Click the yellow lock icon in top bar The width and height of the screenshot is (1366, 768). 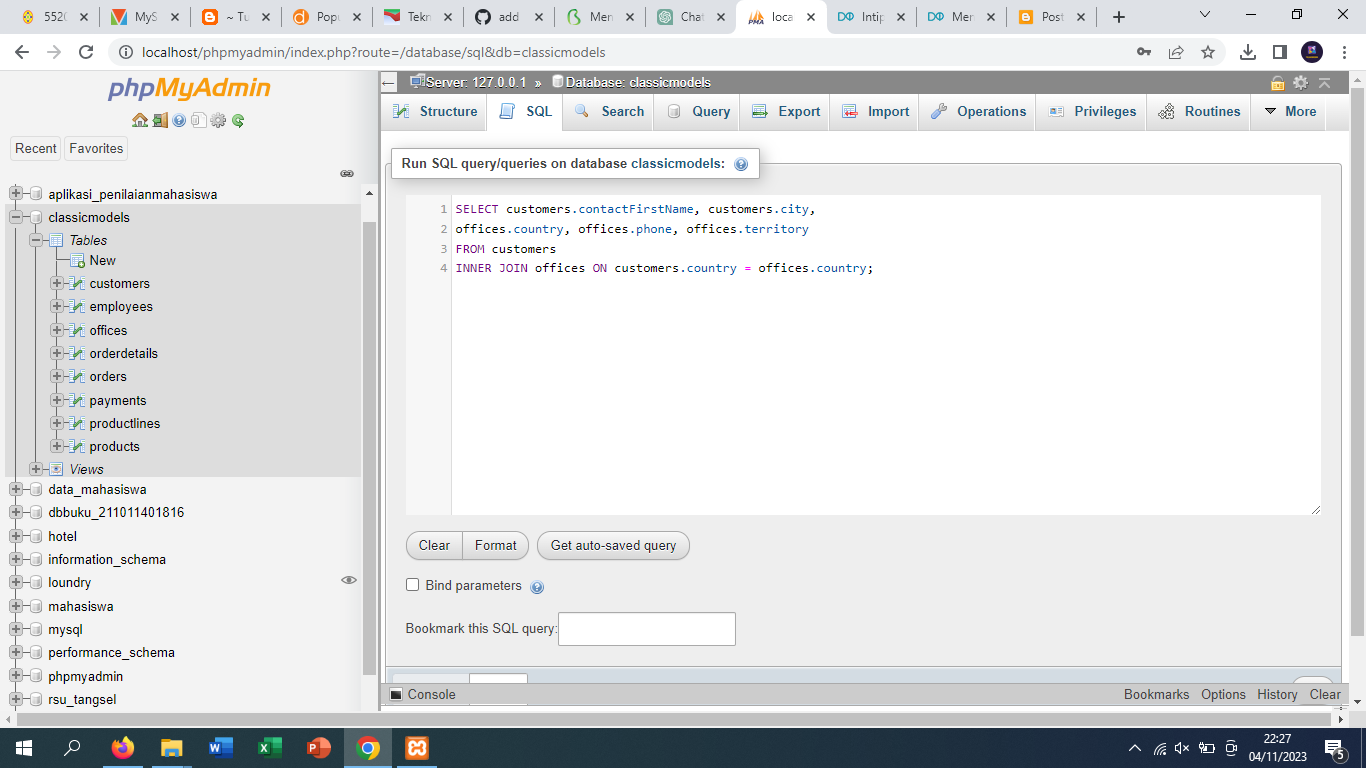click(1278, 83)
